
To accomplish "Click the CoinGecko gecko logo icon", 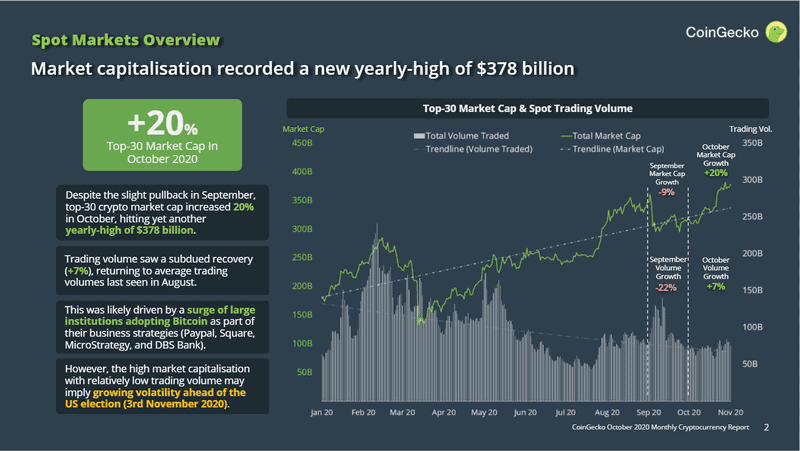I will point(776,32).
